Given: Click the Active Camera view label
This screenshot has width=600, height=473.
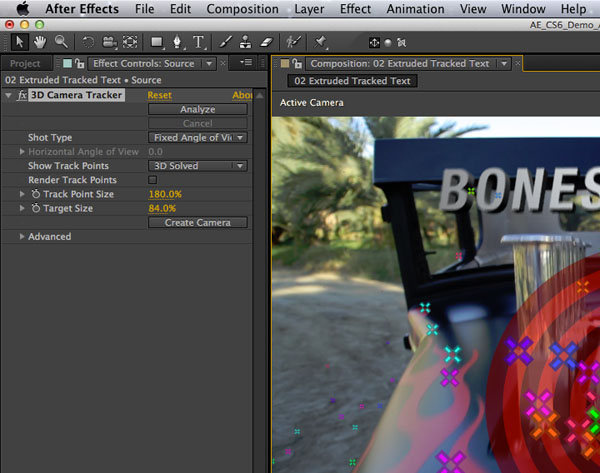Looking at the screenshot, I should coord(311,103).
